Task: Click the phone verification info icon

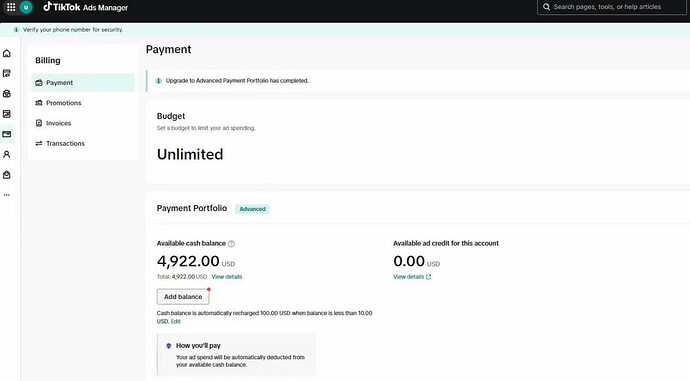Action: (x=16, y=29)
